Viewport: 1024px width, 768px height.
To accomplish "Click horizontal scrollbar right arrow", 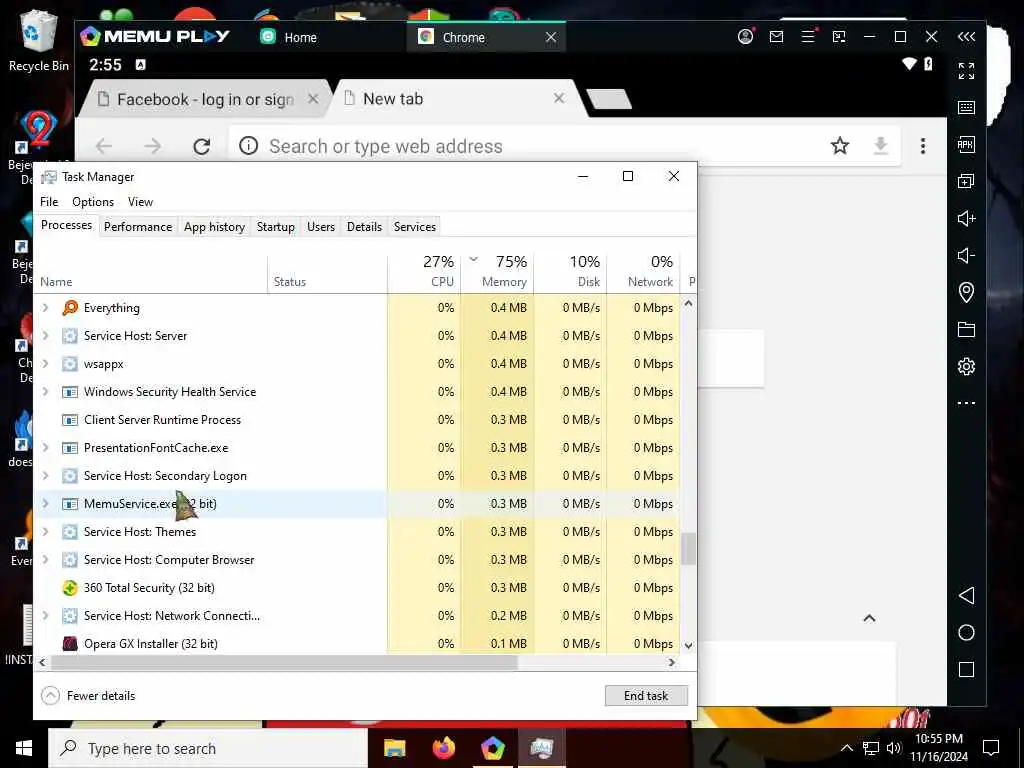I will [x=672, y=662].
